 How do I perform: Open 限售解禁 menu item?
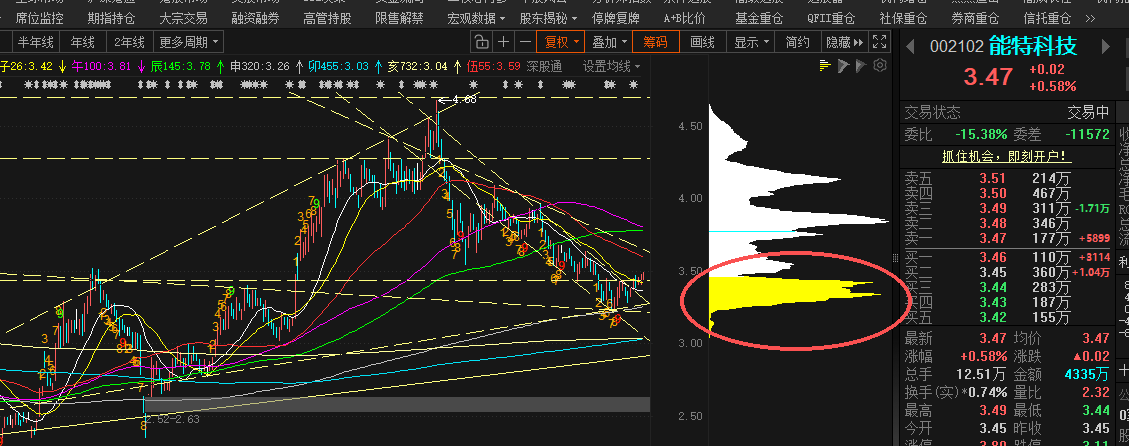pyautogui.click(x=399, y=18)
